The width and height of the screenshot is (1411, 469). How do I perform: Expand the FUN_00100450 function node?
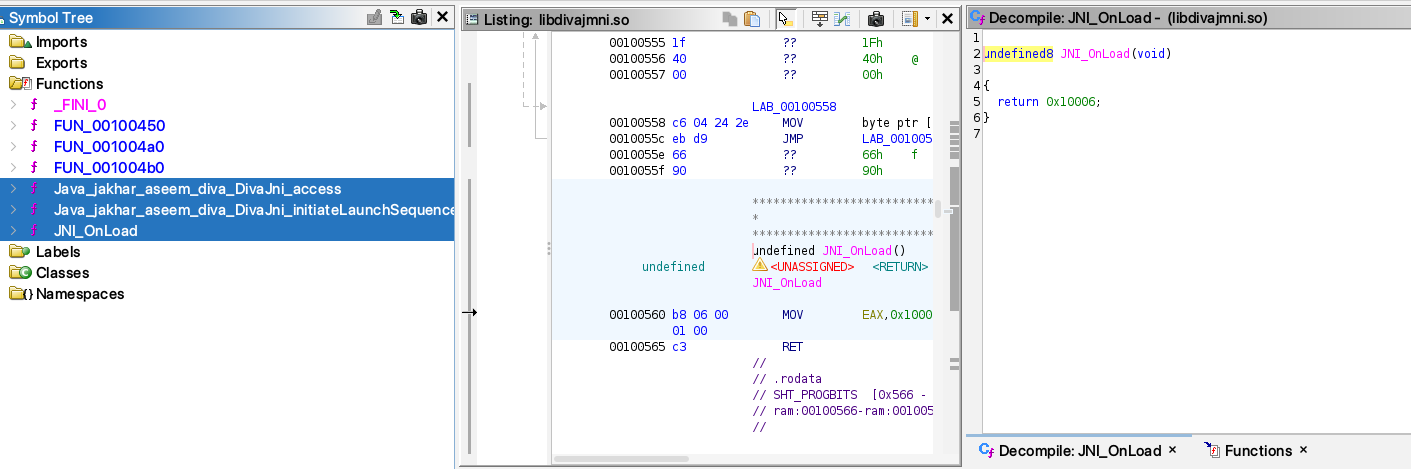13,126
